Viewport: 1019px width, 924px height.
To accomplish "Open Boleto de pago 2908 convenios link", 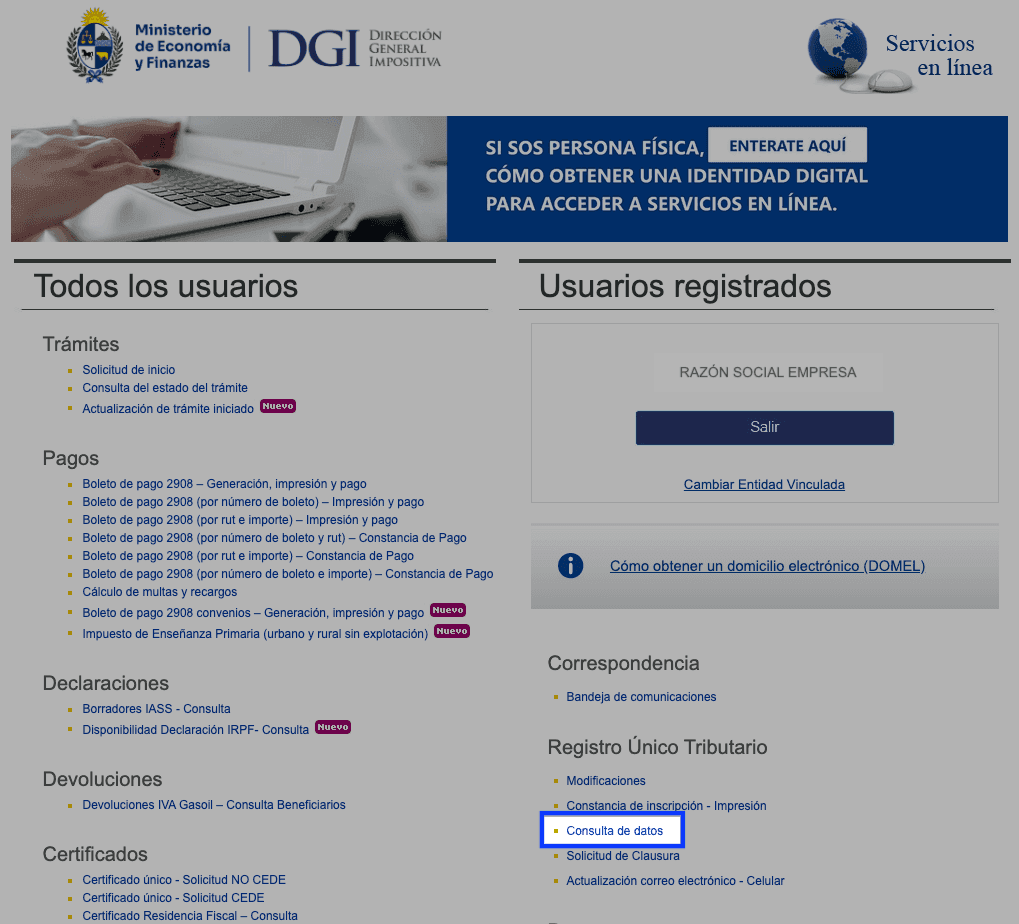I will (253, 613).
